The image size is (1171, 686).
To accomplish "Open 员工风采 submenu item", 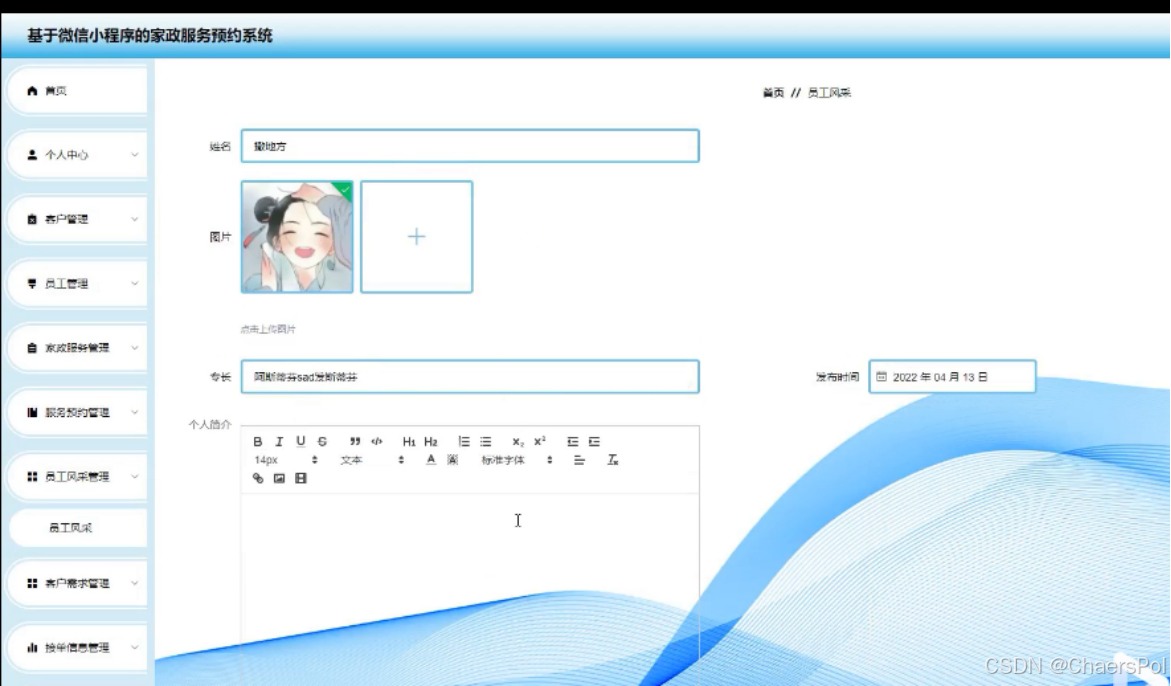I will 78,528.
